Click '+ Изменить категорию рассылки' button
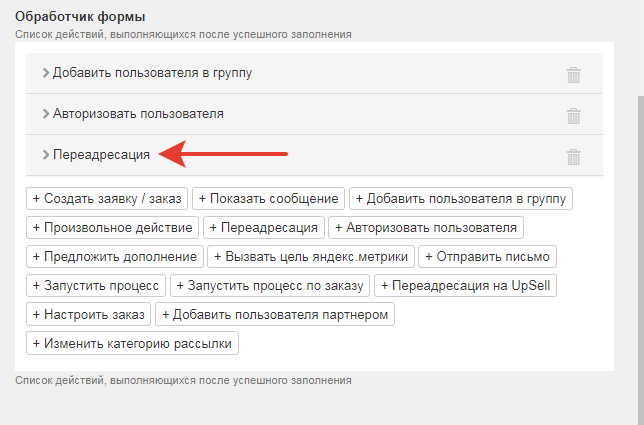 [x=132, y=343]
